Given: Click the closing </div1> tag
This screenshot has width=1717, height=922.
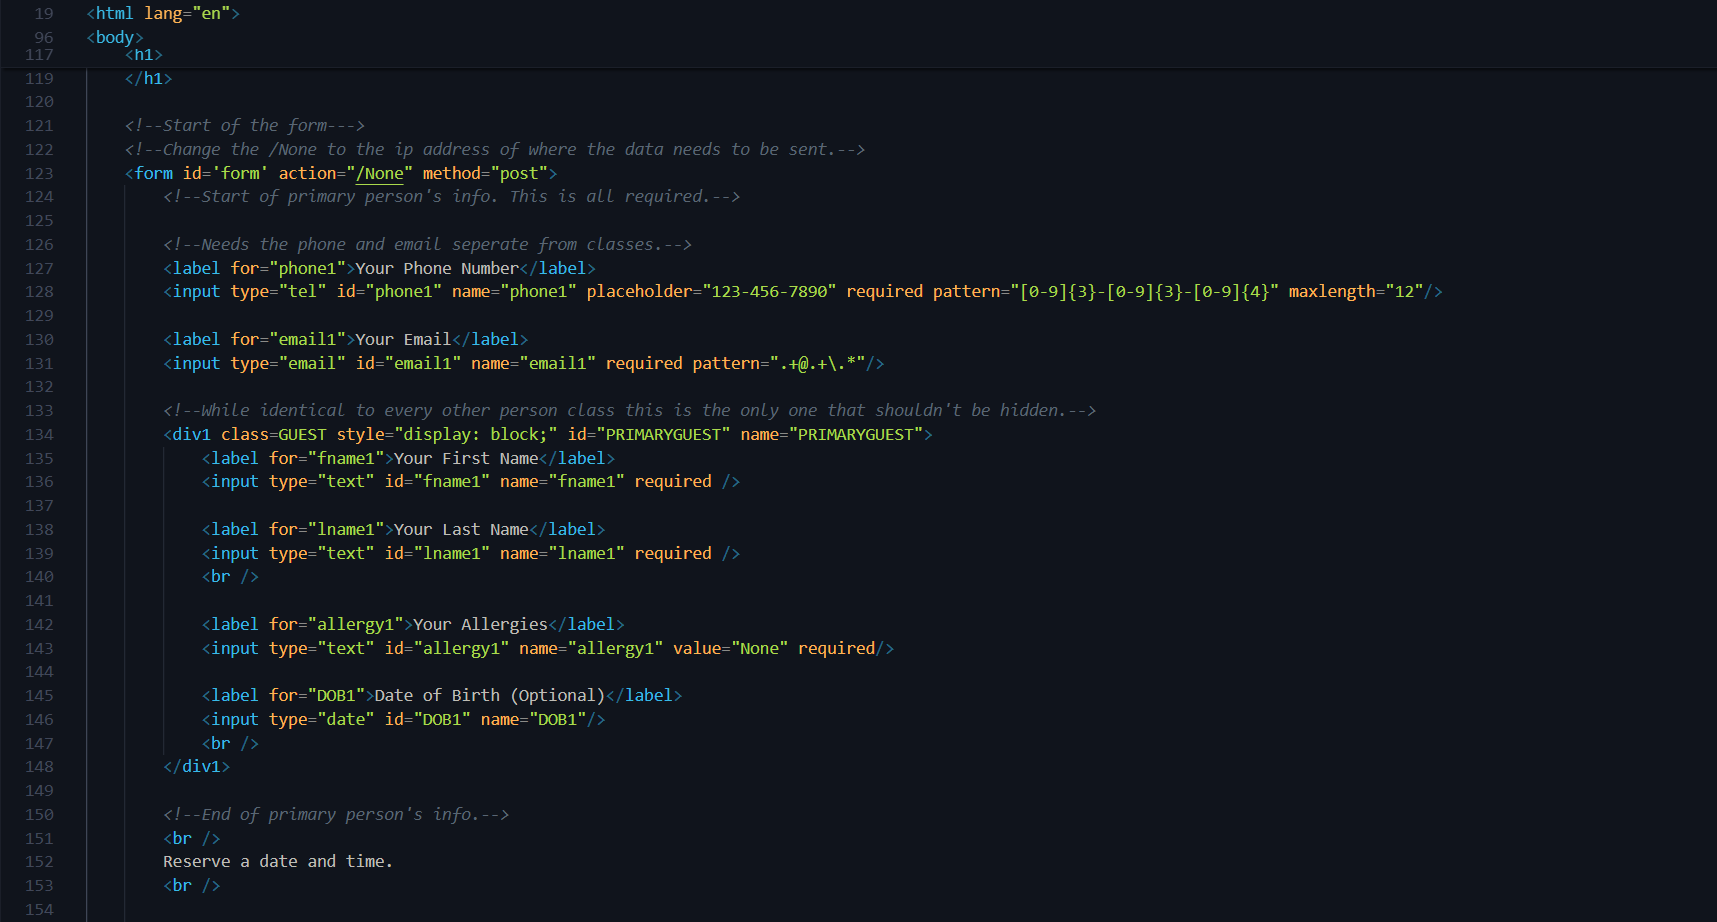Looking at the screenshot, I should coord(197,767).
